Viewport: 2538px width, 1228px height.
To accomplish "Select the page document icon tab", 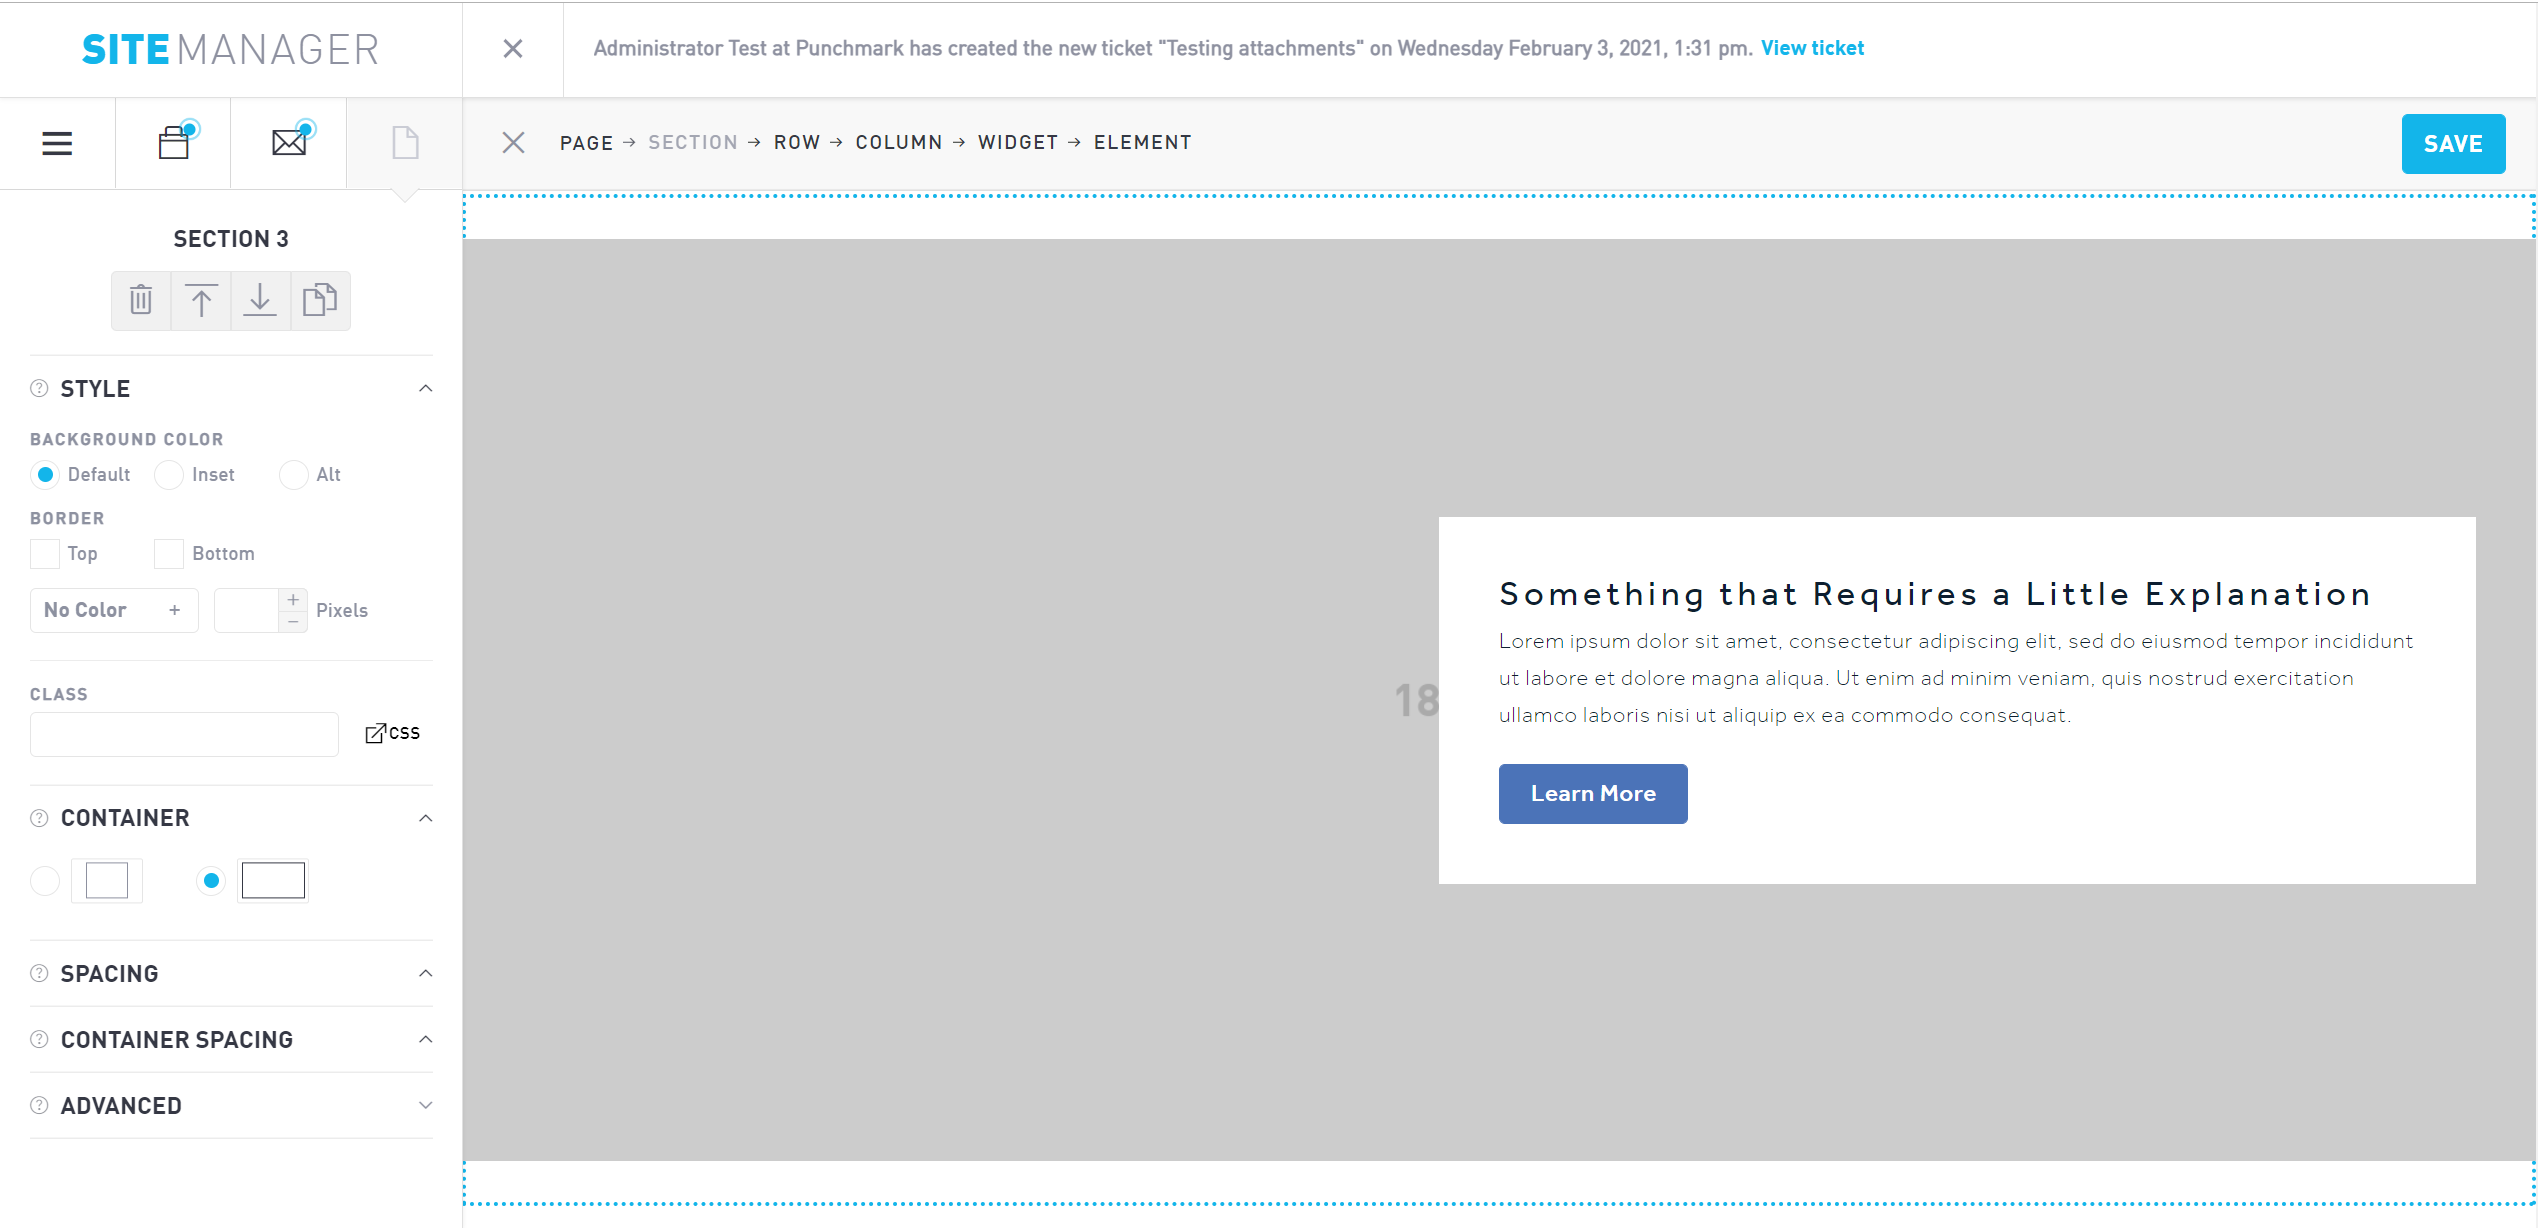I will point(405,143).
